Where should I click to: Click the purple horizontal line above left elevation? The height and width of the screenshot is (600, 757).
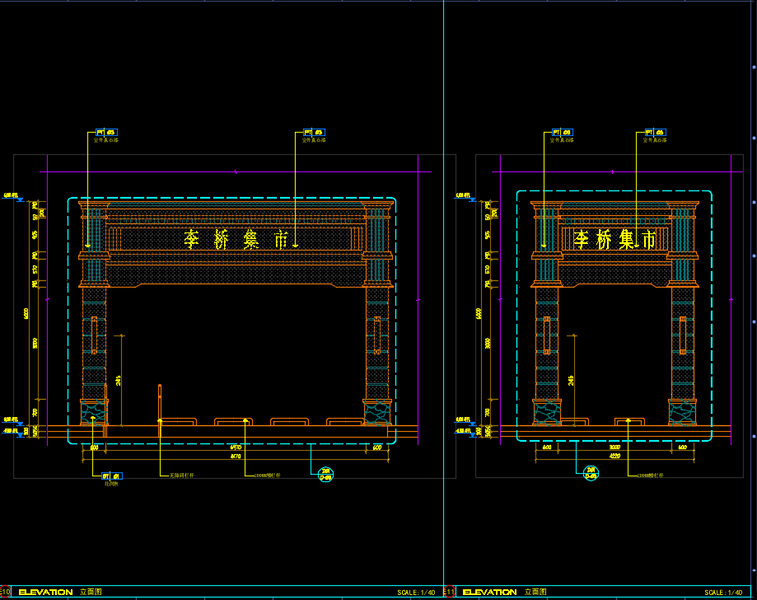[x=236, y=171]
